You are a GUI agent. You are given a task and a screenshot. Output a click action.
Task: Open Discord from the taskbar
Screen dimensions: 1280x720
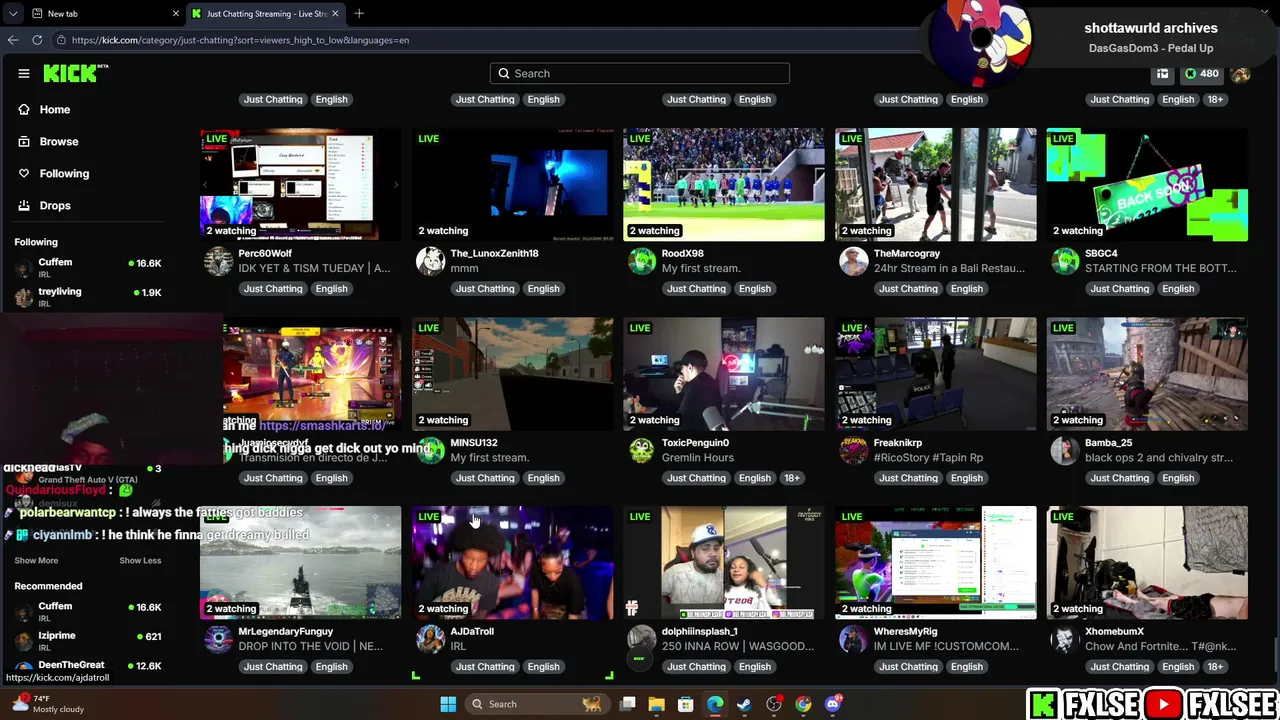tap(833, 704)
